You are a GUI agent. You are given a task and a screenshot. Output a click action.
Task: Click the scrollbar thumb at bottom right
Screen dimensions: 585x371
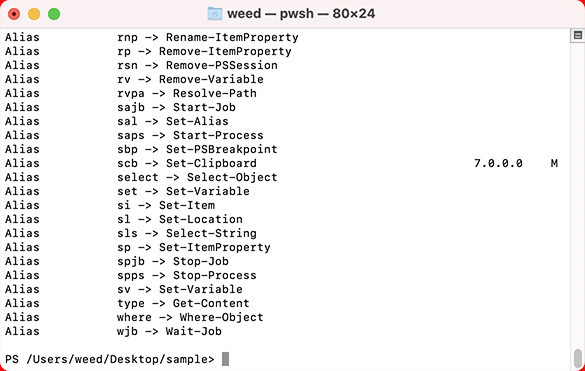click(x=578, y=358)
